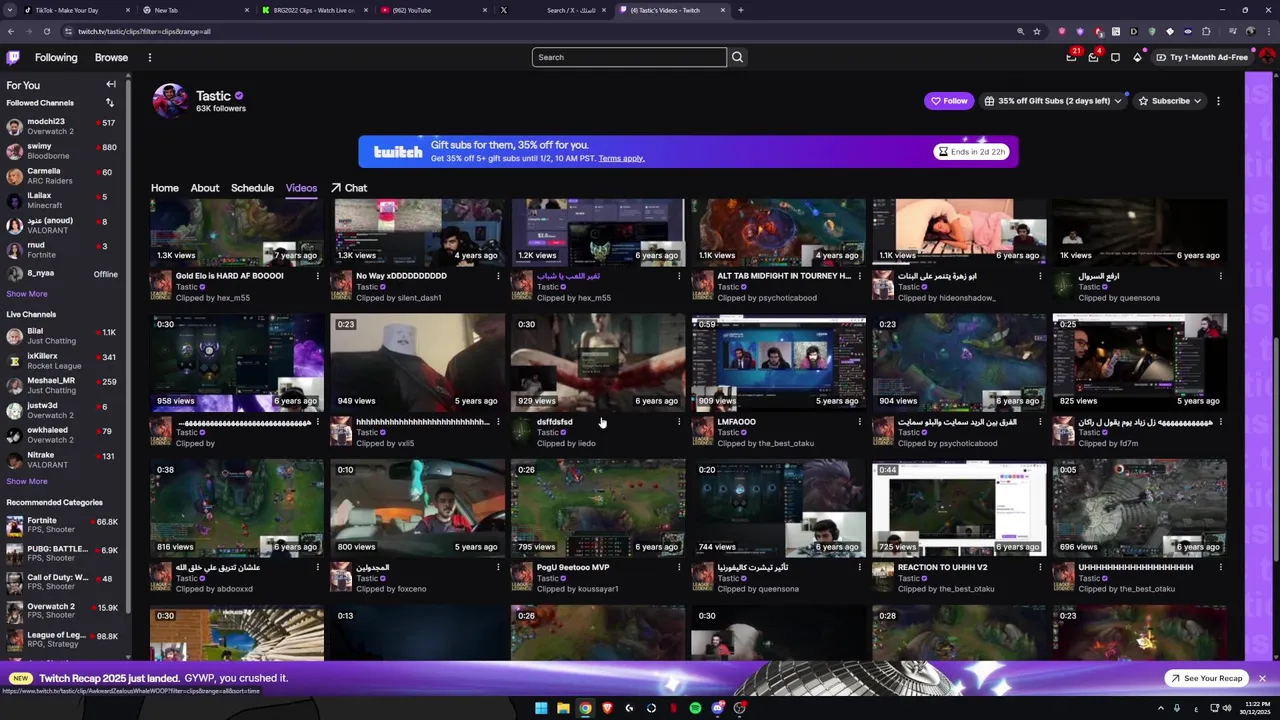Click the search magnifier button

click(x=737, y=57)
